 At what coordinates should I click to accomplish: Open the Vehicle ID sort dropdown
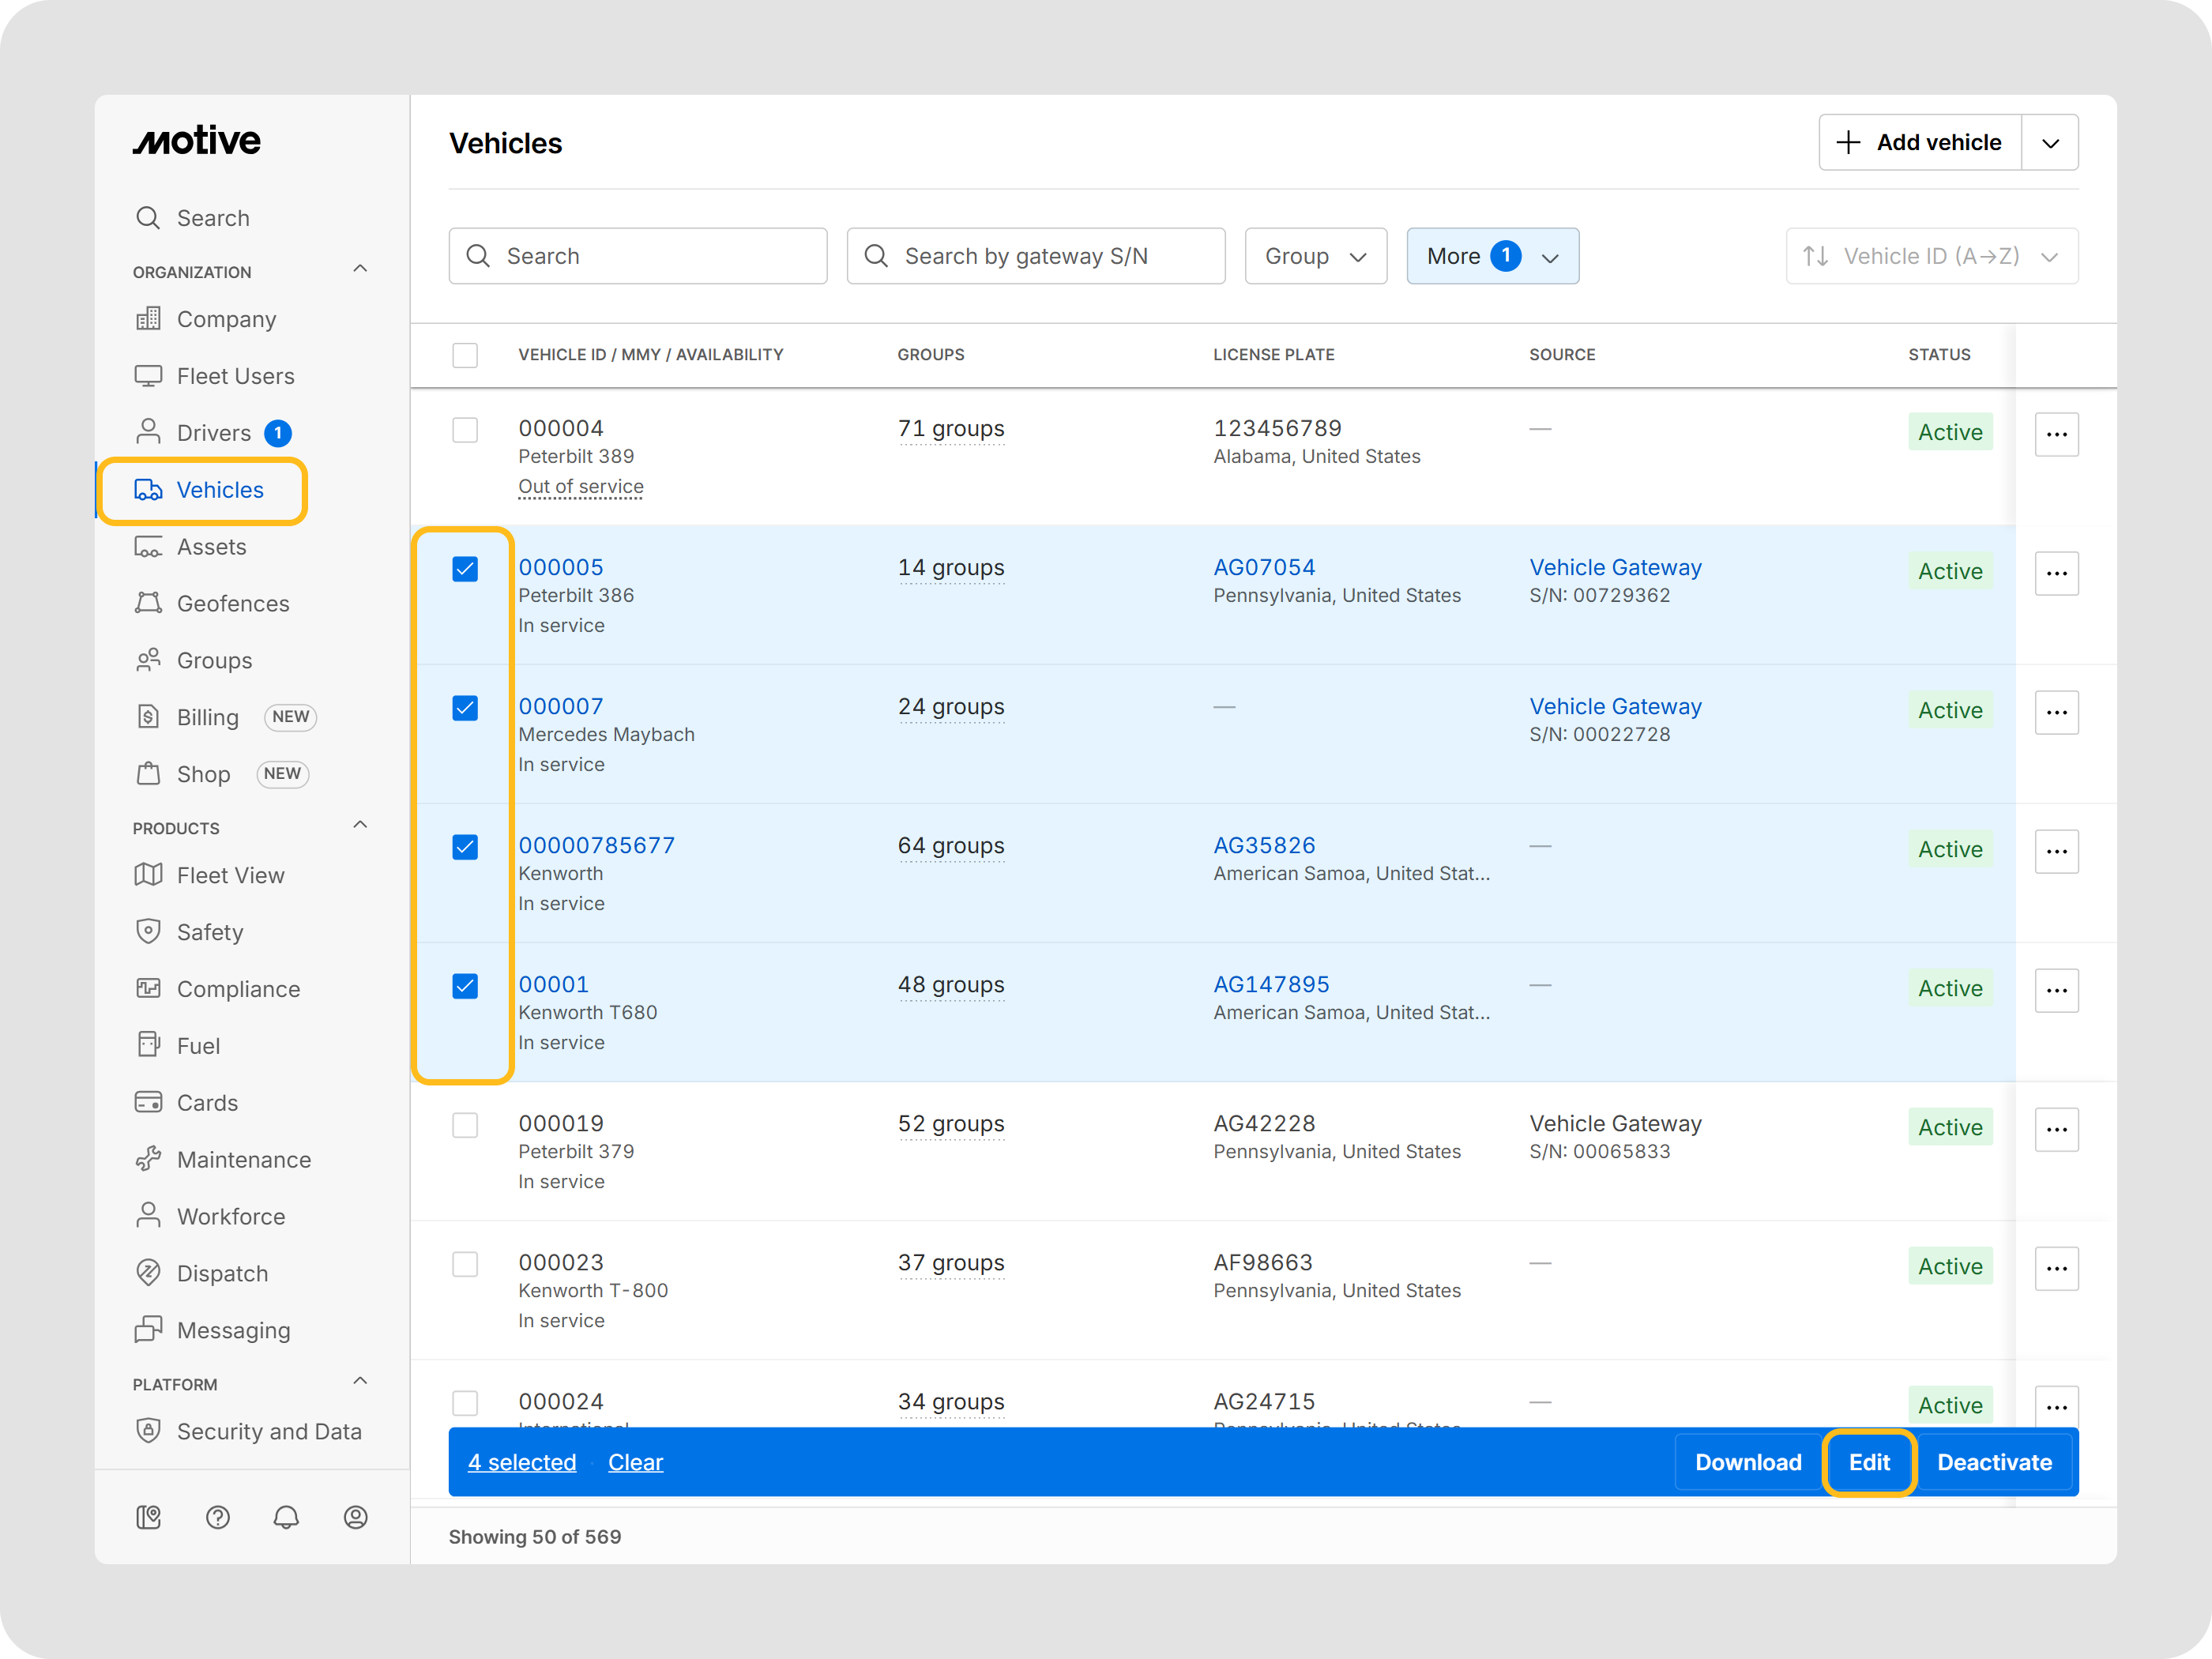tap(1931, 256)
